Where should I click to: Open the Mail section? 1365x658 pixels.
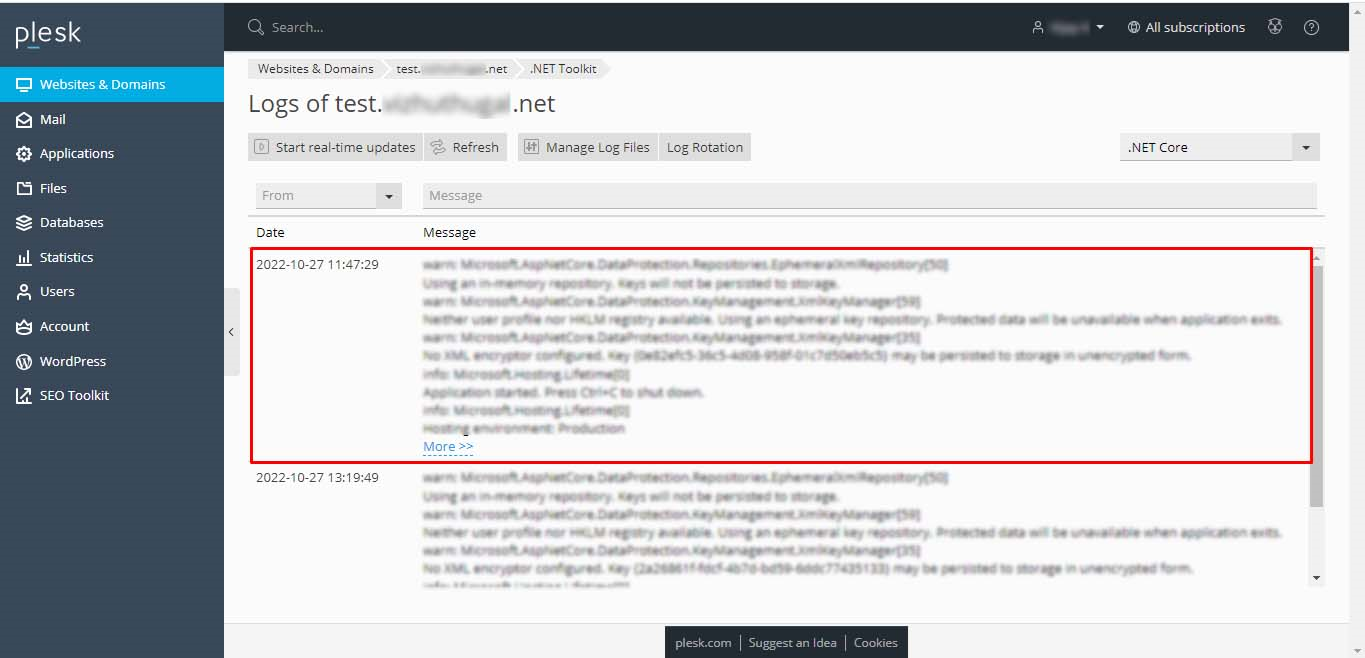tap(112, 119)
